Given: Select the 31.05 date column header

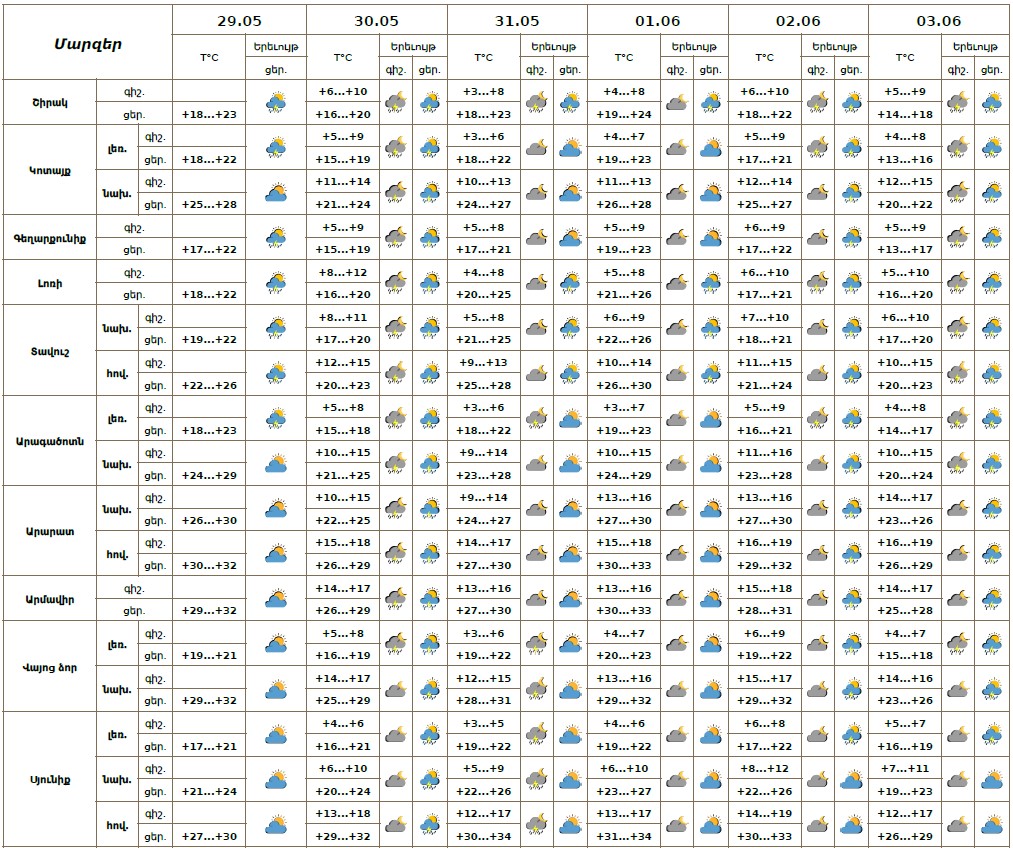Looking at the screenshot, I should click(516, 20).
